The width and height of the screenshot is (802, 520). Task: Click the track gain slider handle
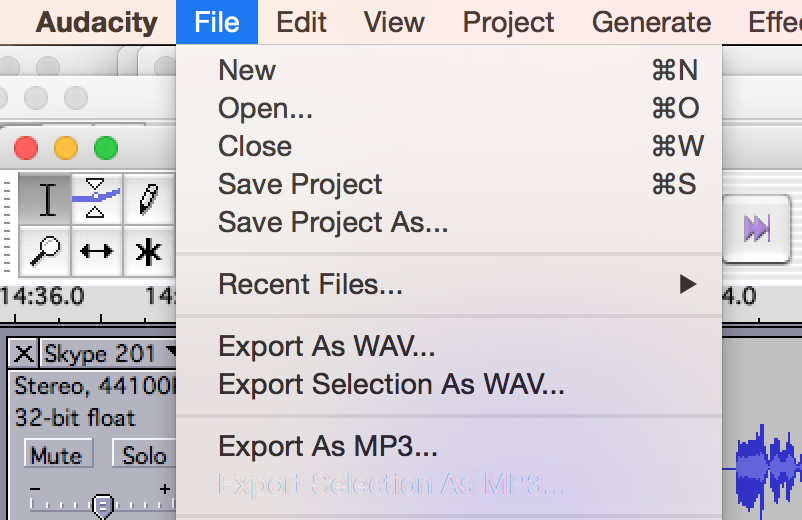[102, 506]
